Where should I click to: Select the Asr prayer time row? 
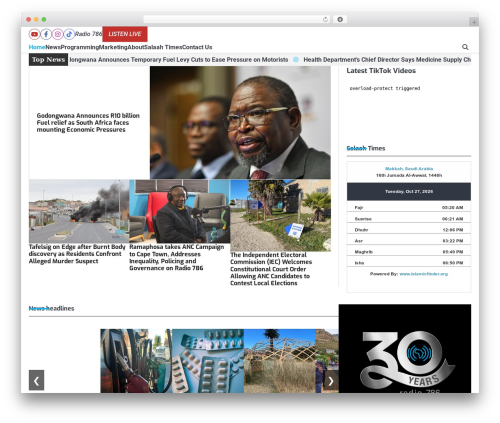409,241
